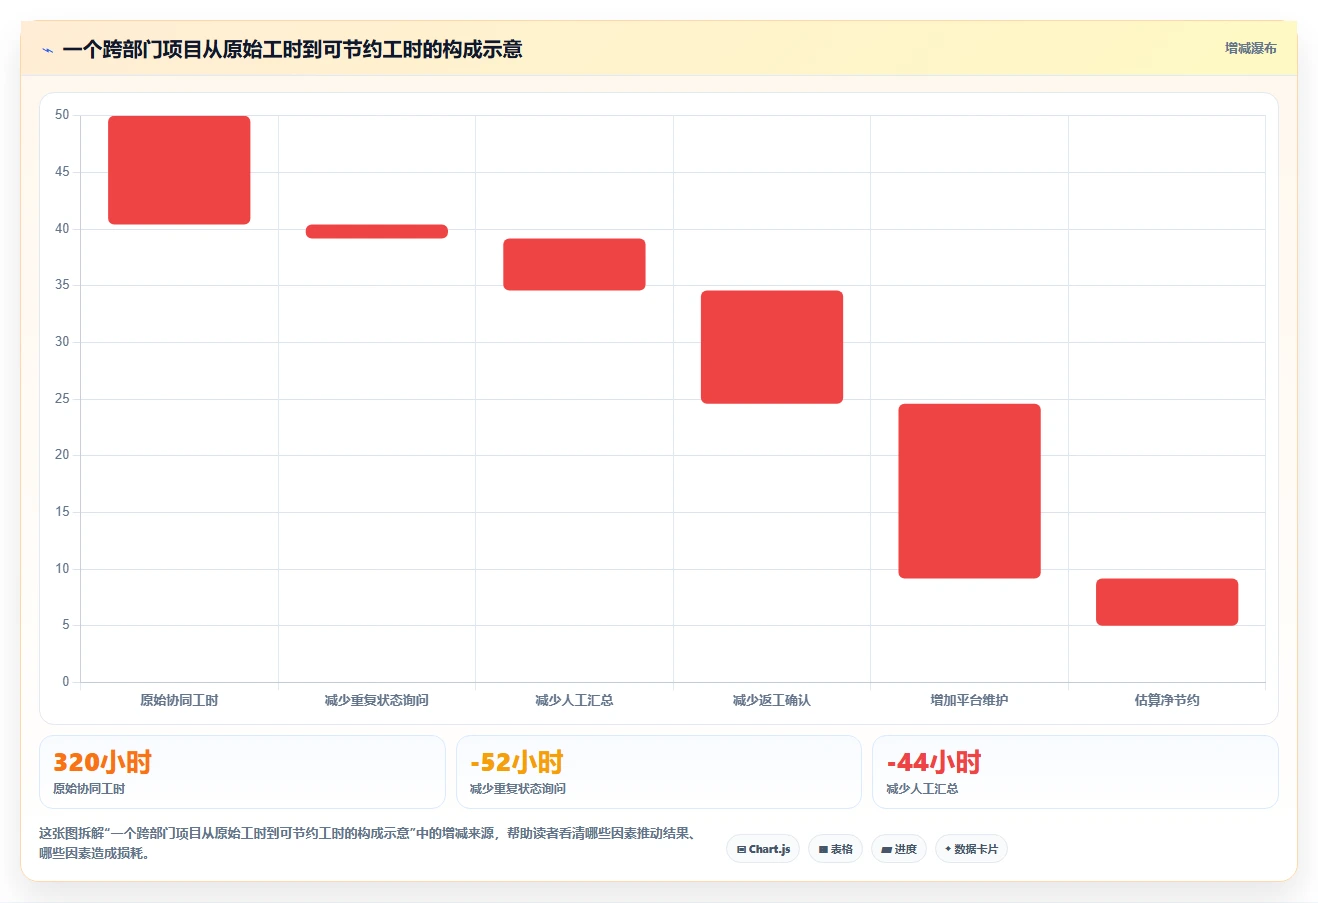Viewport: 1318px width, 903px height.
Task: Click the description paragraph starting 这张图拆解
Action: coord(368,843)
